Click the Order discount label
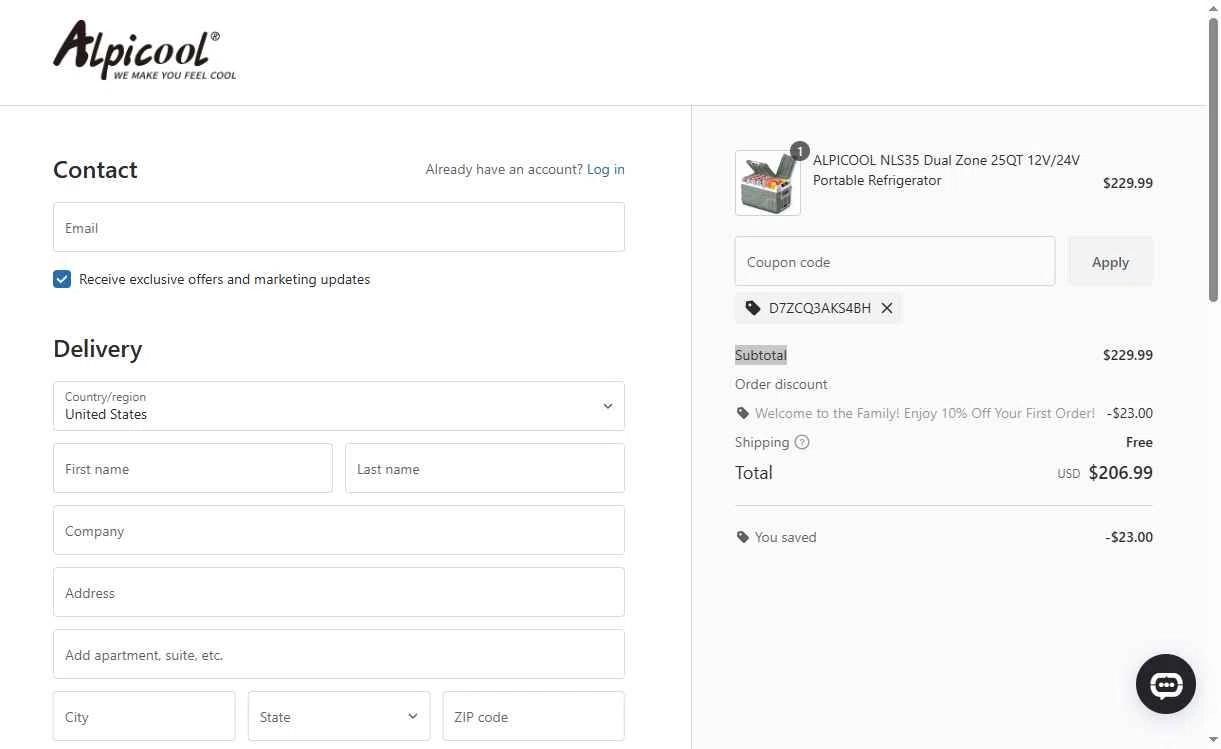Screen dimensions: 1221x749 781,384
